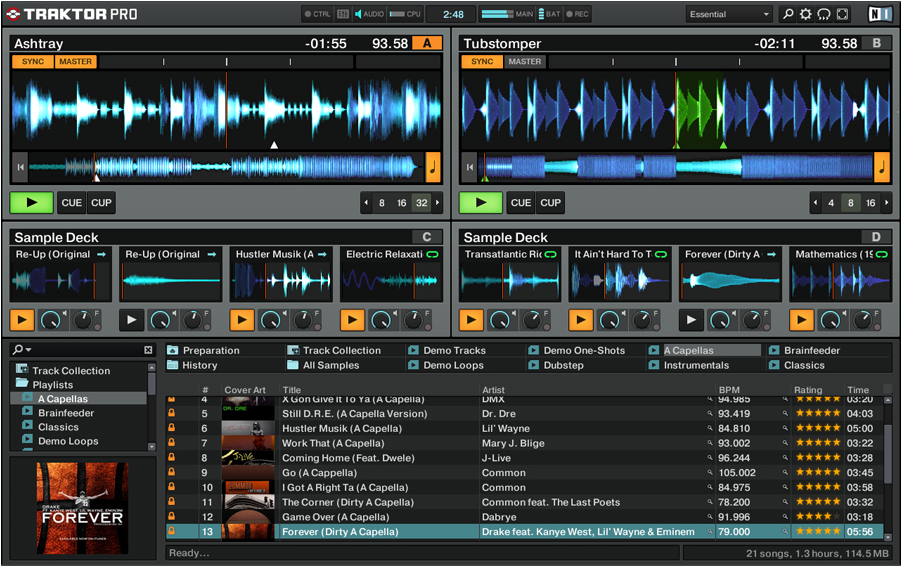Open the Dubstep favorite shortcut

coord(563,365)
